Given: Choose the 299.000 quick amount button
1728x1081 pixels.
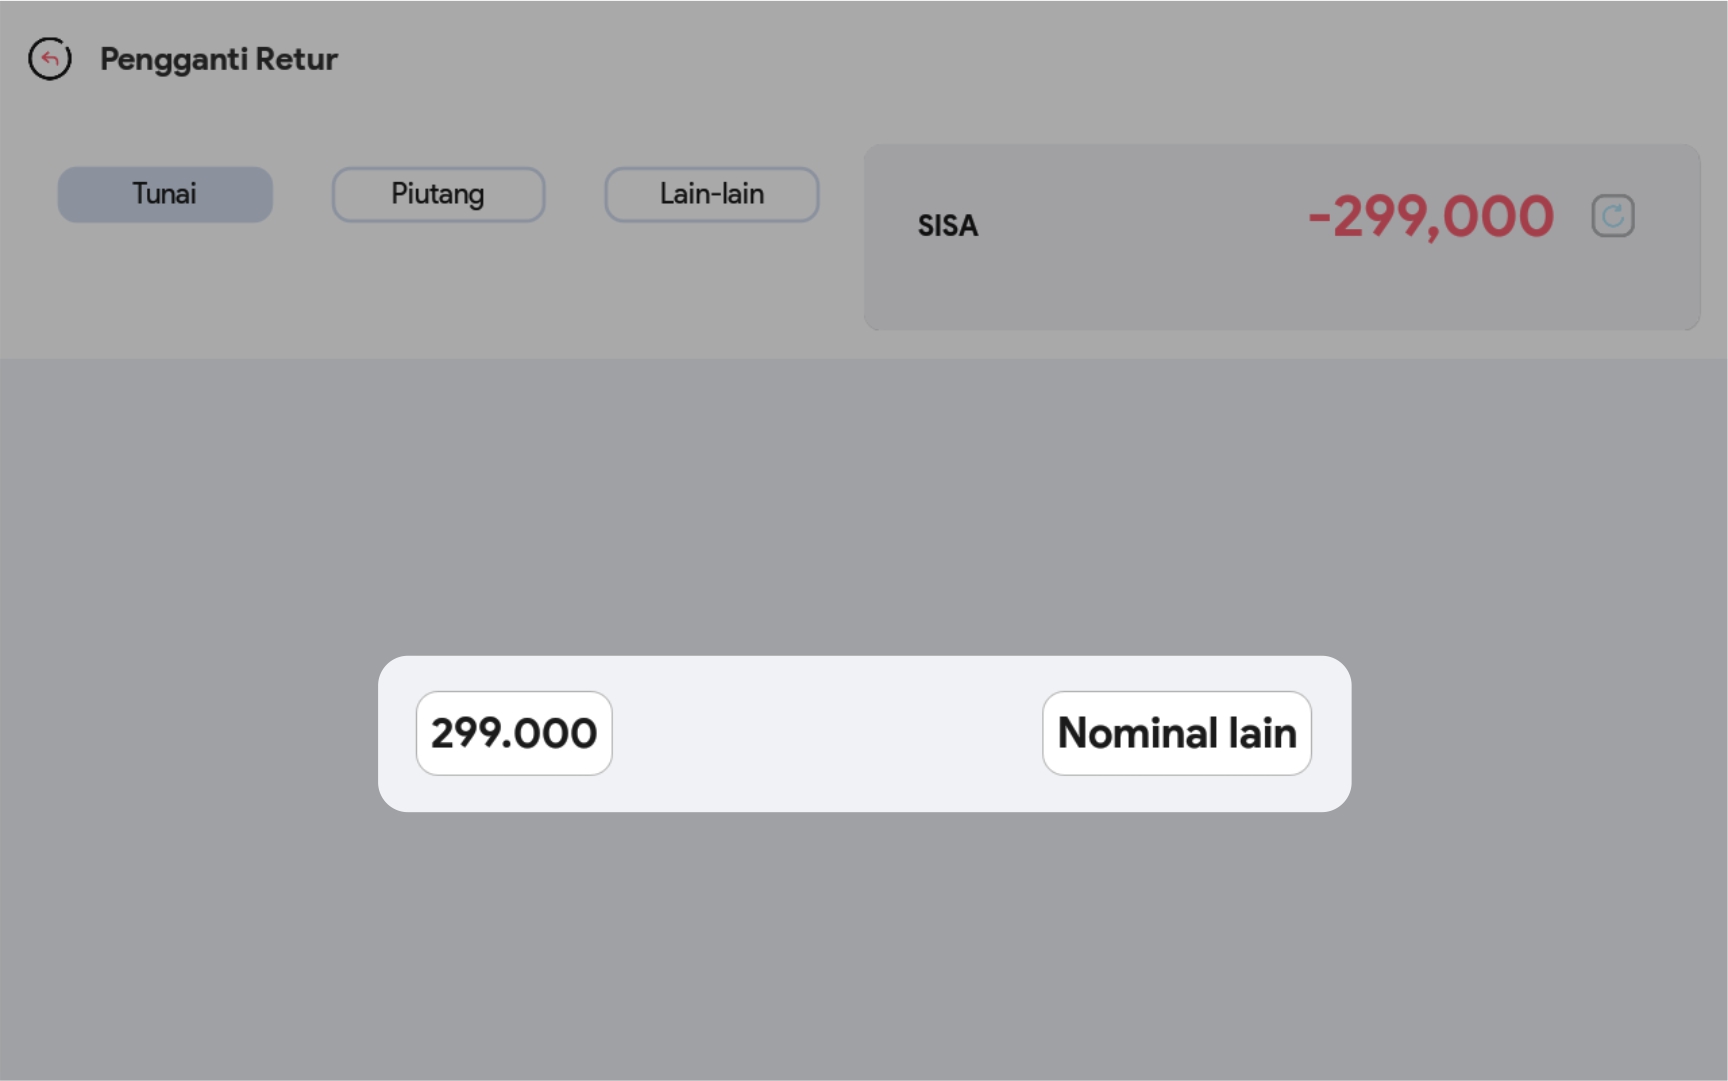Looking at the screenshot, I should pyautogui.click(x=514, y=733).
